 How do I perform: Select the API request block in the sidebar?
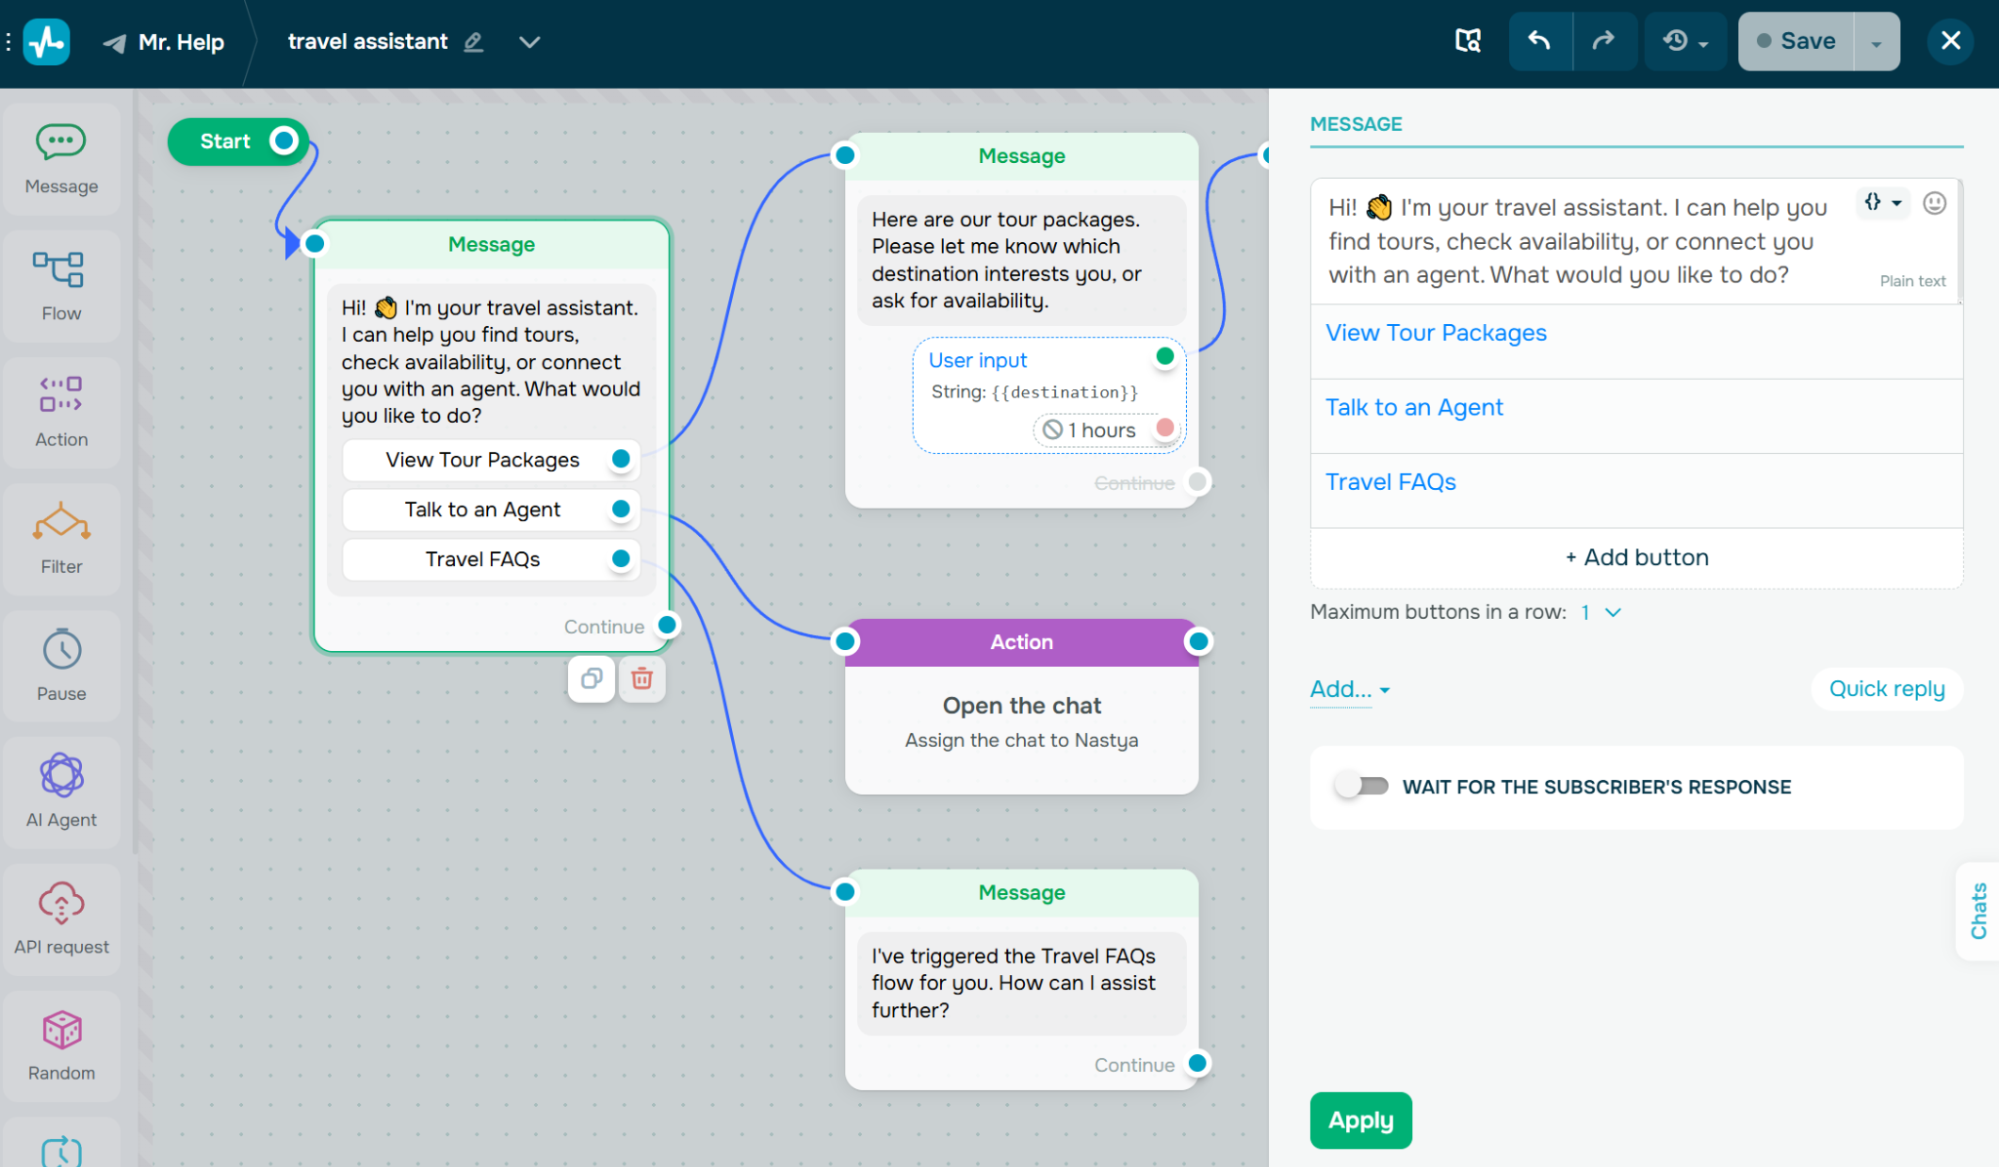coord(61,919)
